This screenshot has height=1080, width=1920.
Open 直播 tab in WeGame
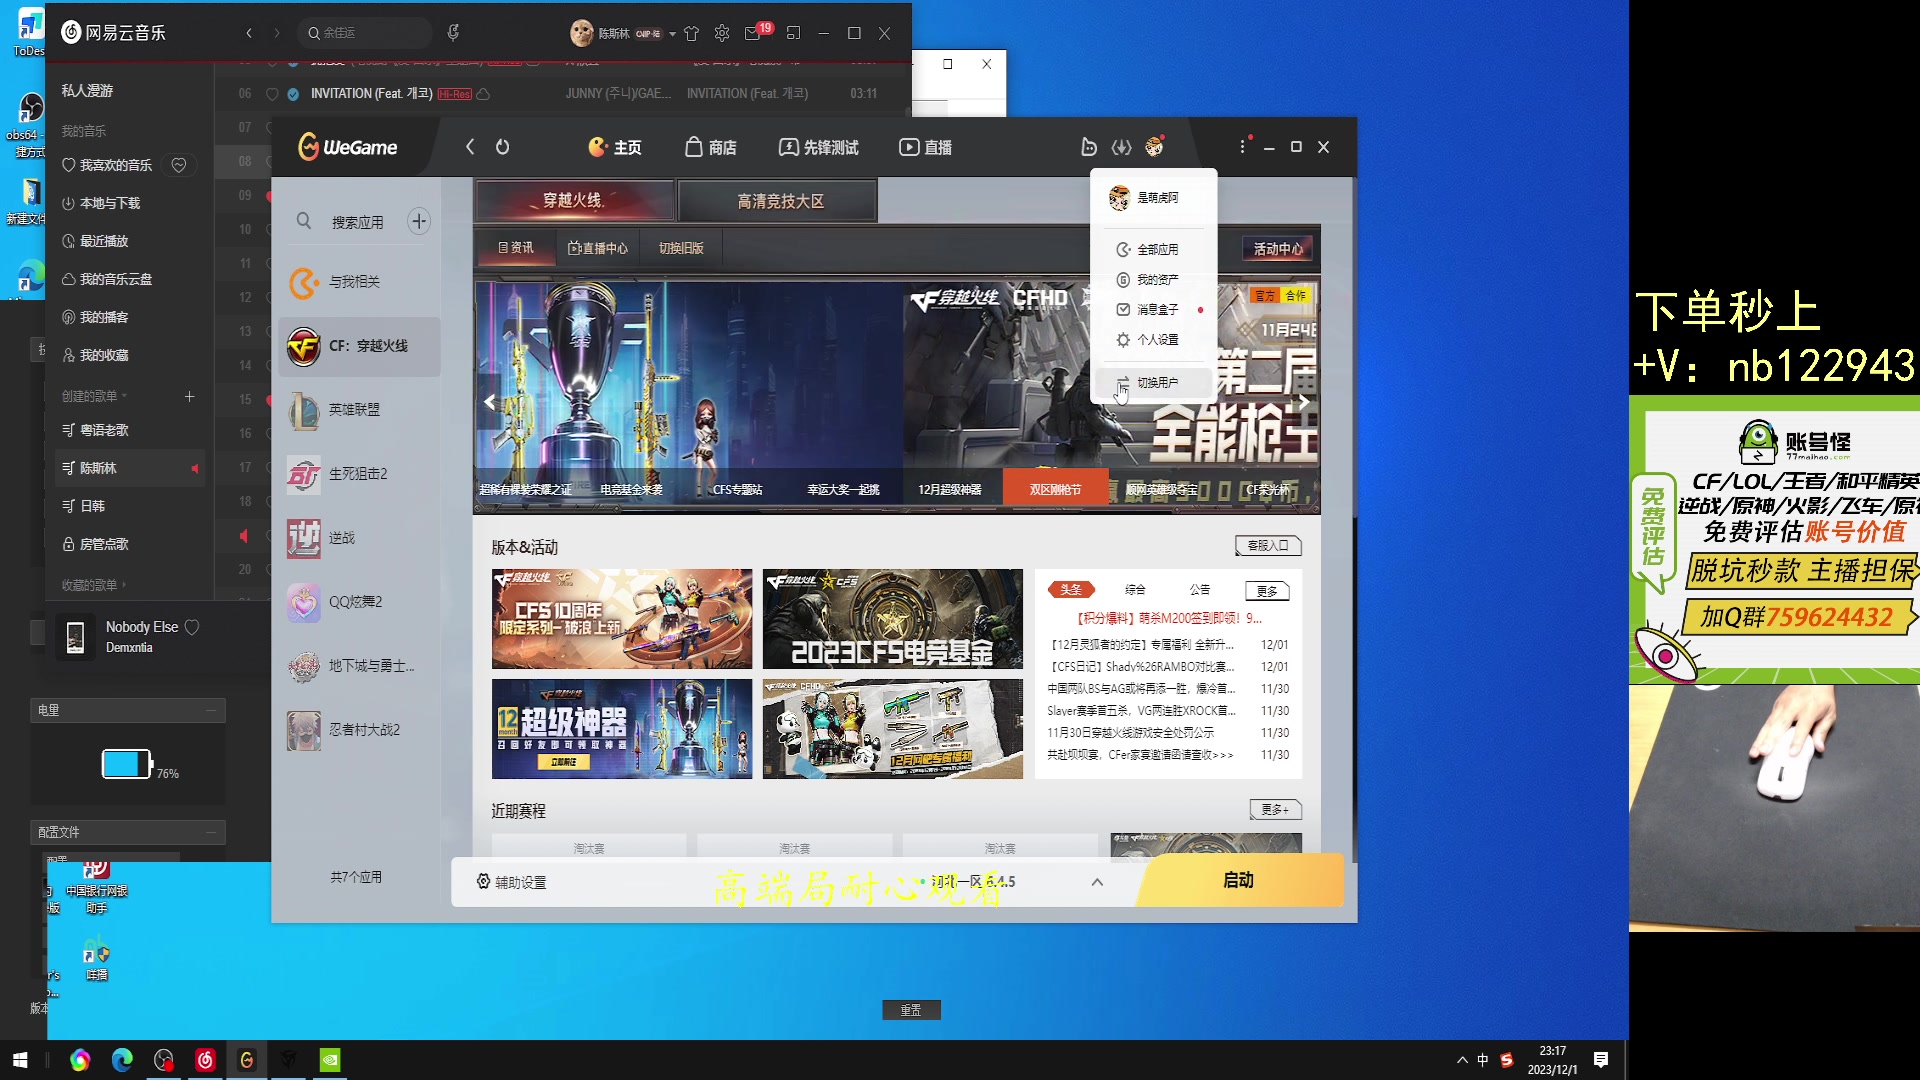click(925, 147)
